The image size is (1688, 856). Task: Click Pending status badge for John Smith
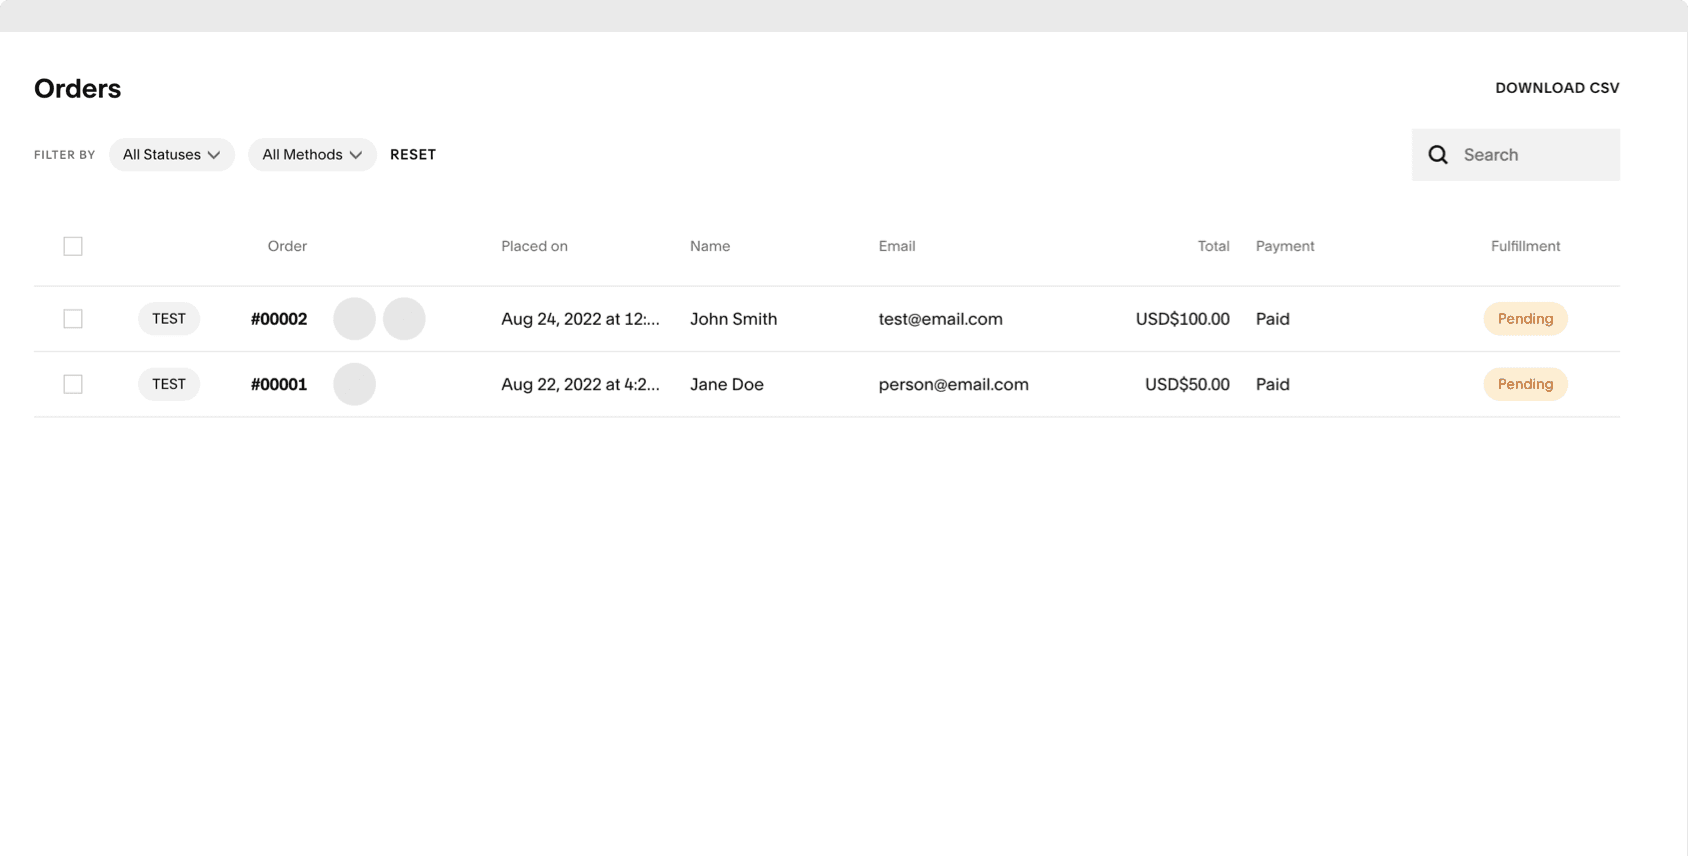click(1525, 319)
